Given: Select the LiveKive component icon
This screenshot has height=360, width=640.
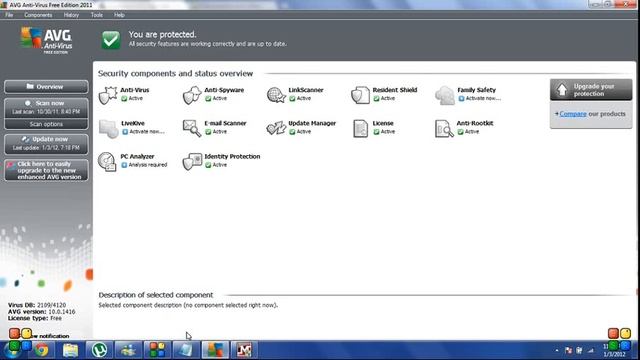Looking at the screenshot, I should (x=108, y=128).
